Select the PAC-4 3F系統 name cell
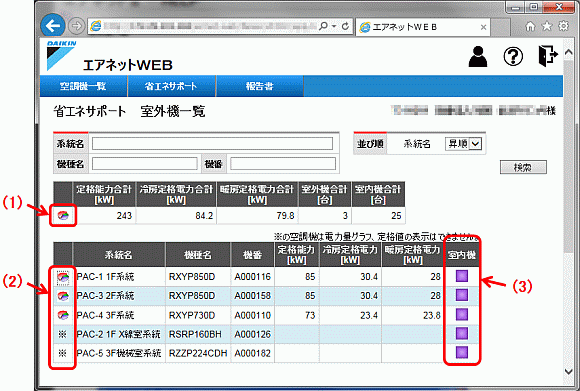The width and height of the screenshot is (580, 391). [x=119, y=315]
